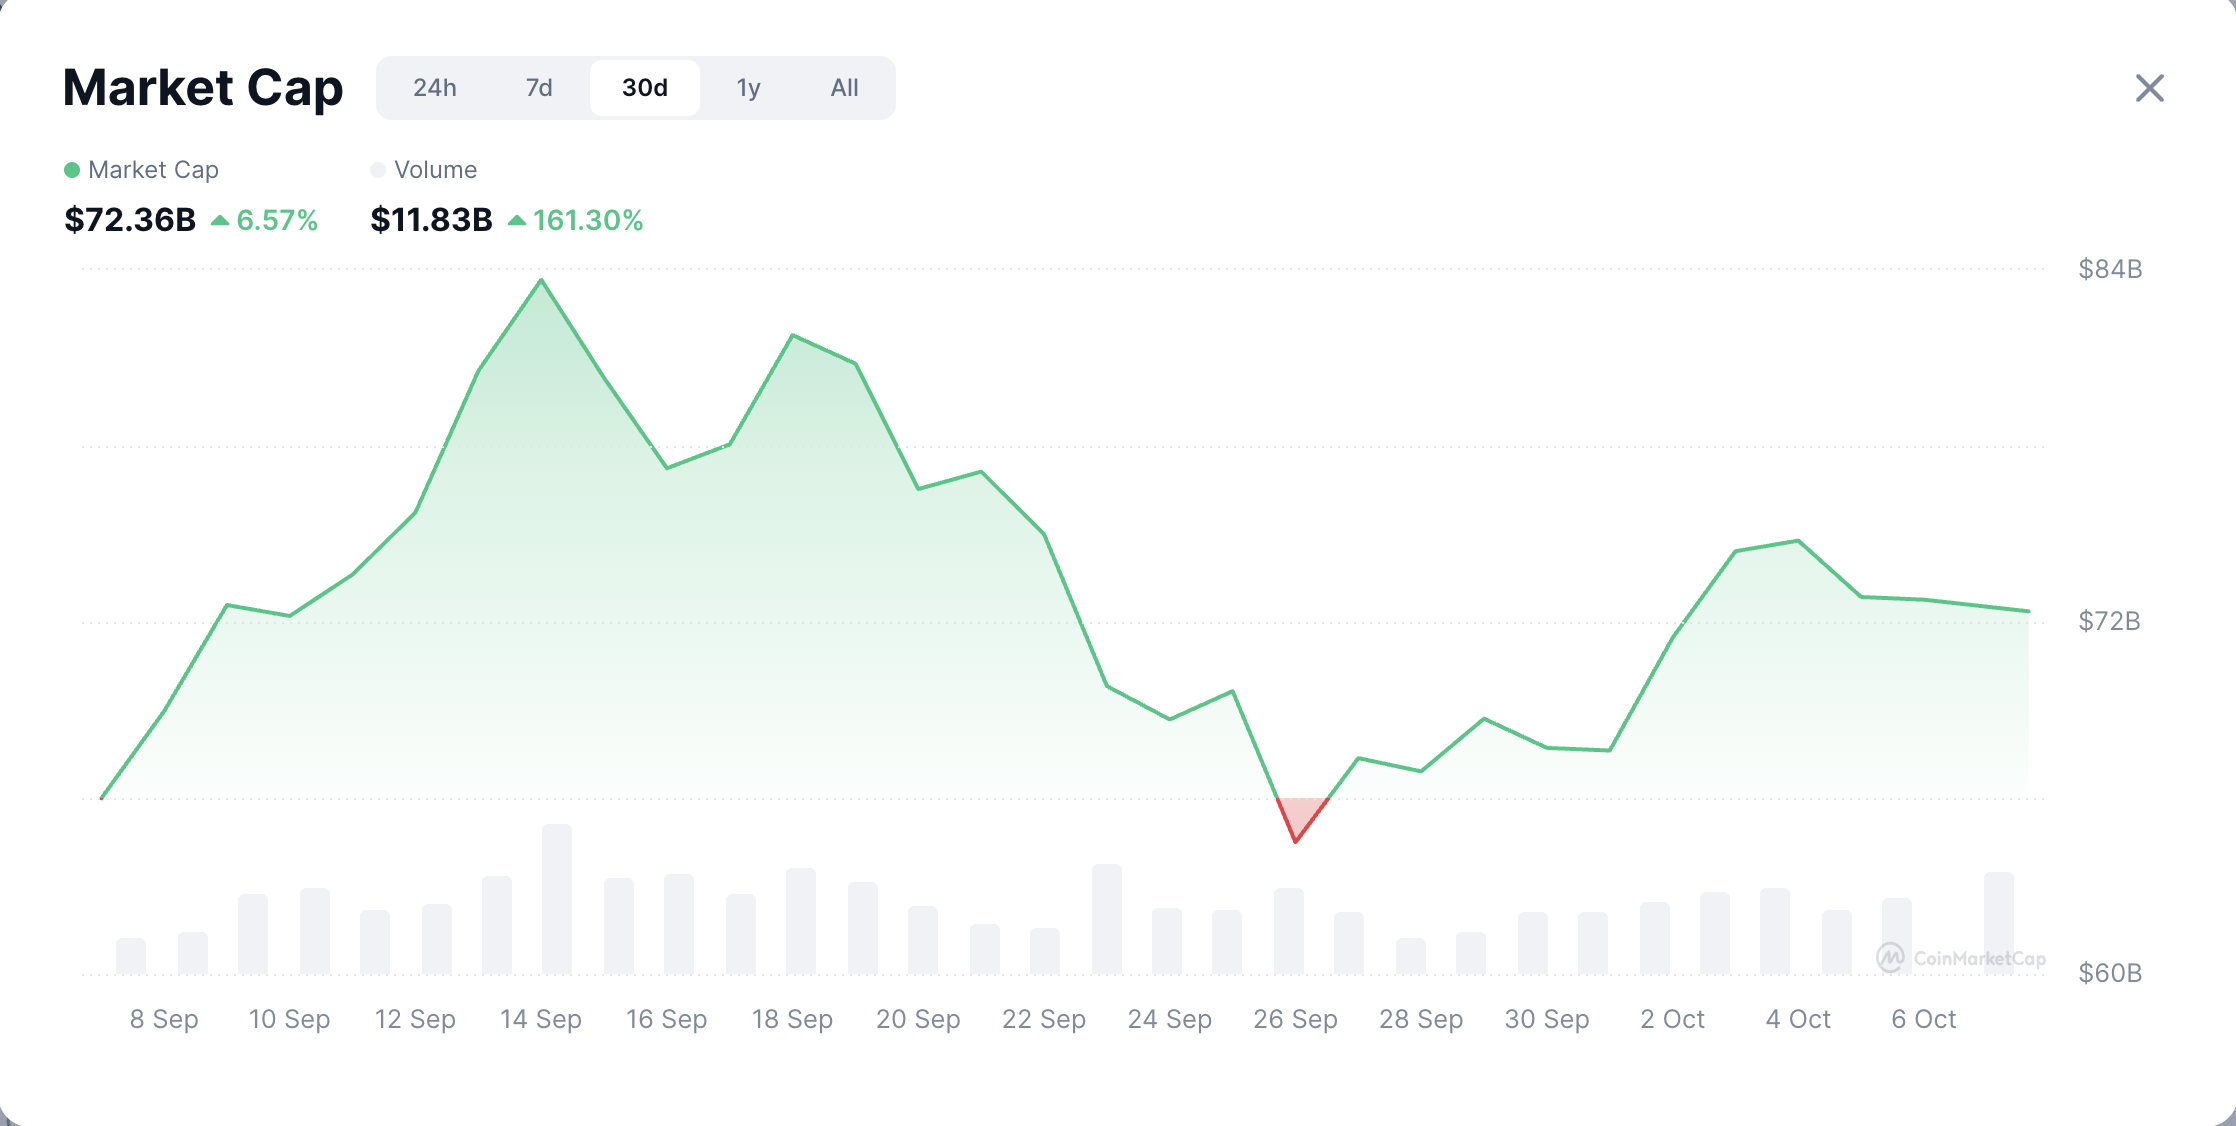Expand the 30d timeframe selector

pos(645,88)
